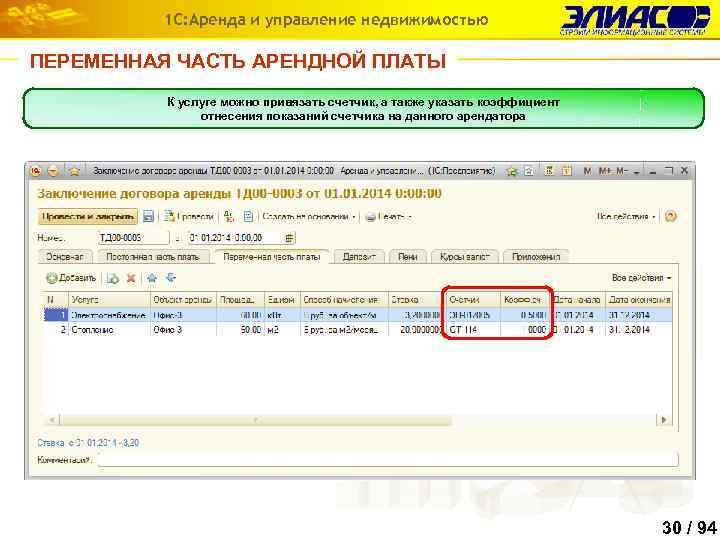Viewport: 720px width, 540px height.
Task: Open the 'Курсы валют' tab
Action: click(465, 257)
